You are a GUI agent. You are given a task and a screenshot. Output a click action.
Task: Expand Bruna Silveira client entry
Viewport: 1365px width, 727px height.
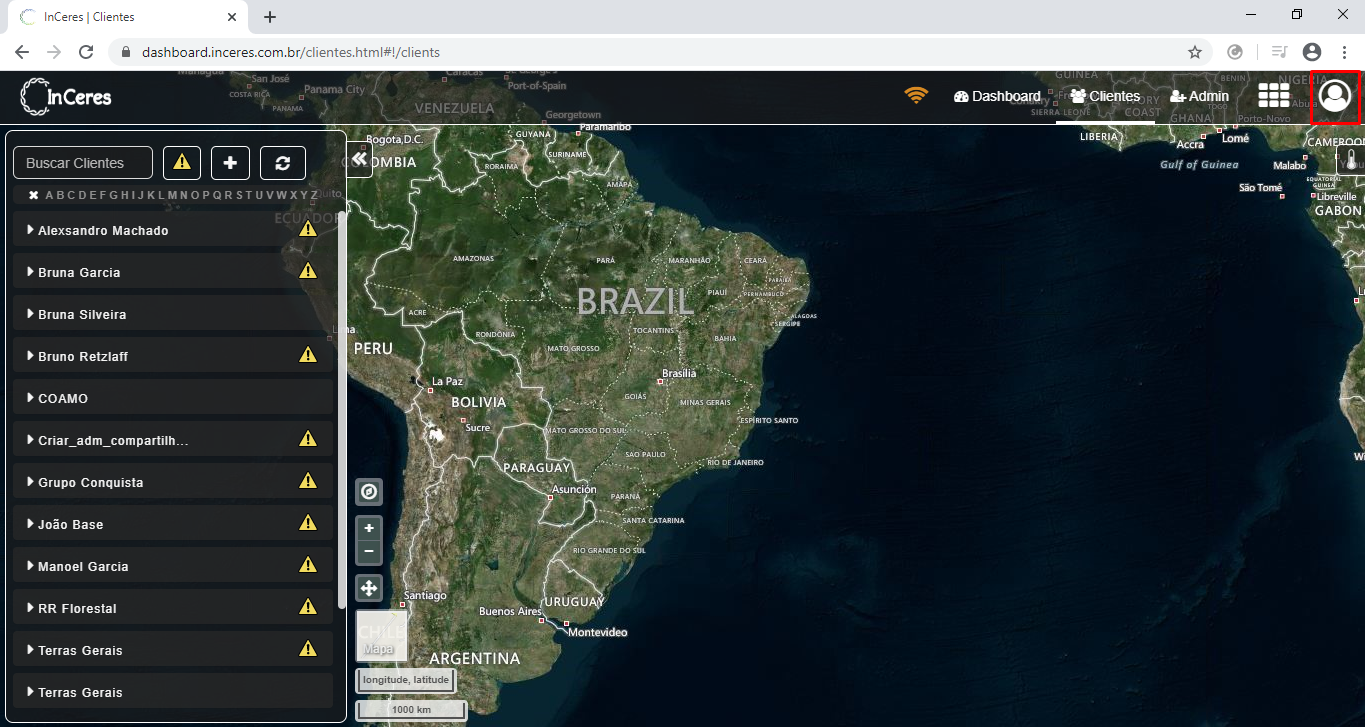coord(31,314)
